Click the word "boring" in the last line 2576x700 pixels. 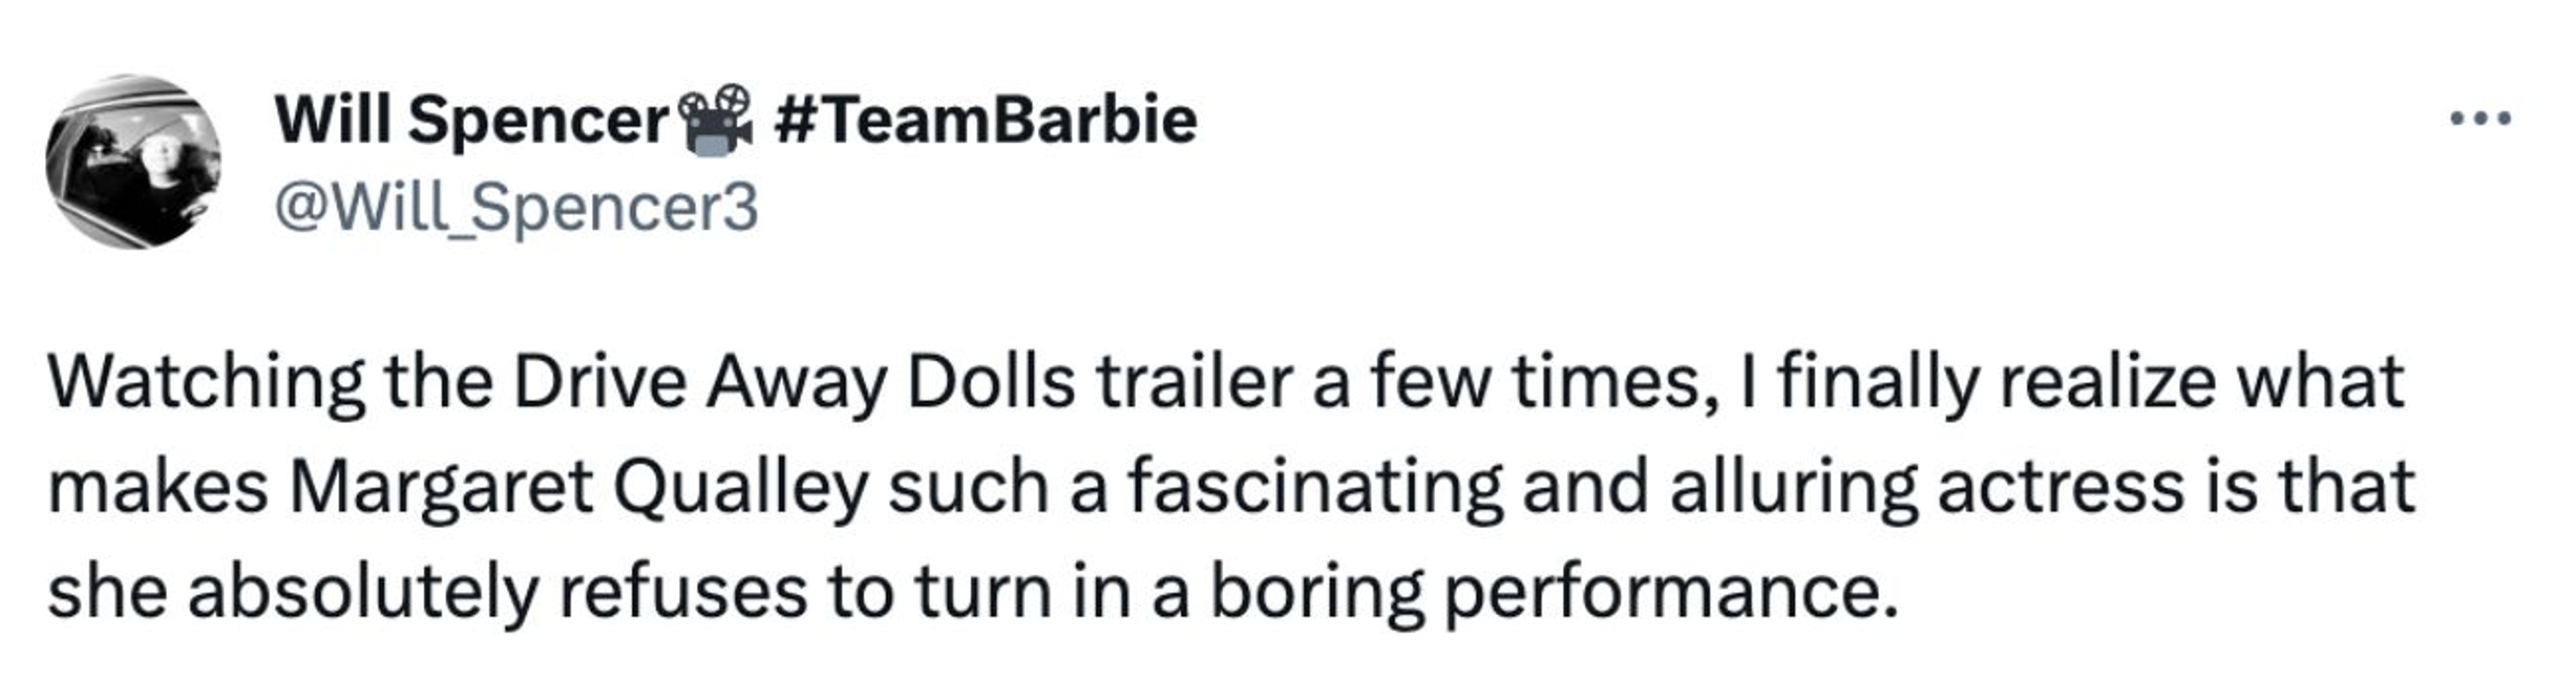(x=1317, y=592)
